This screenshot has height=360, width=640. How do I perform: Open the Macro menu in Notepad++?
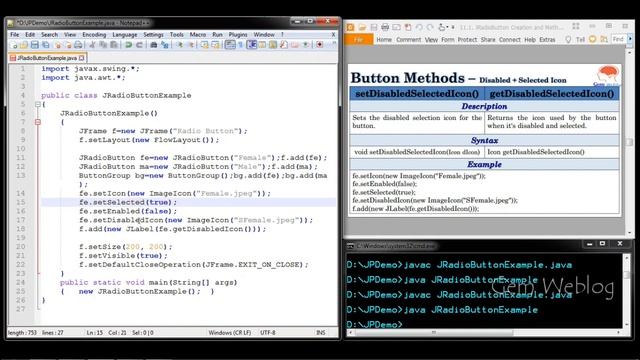point(198,35)
